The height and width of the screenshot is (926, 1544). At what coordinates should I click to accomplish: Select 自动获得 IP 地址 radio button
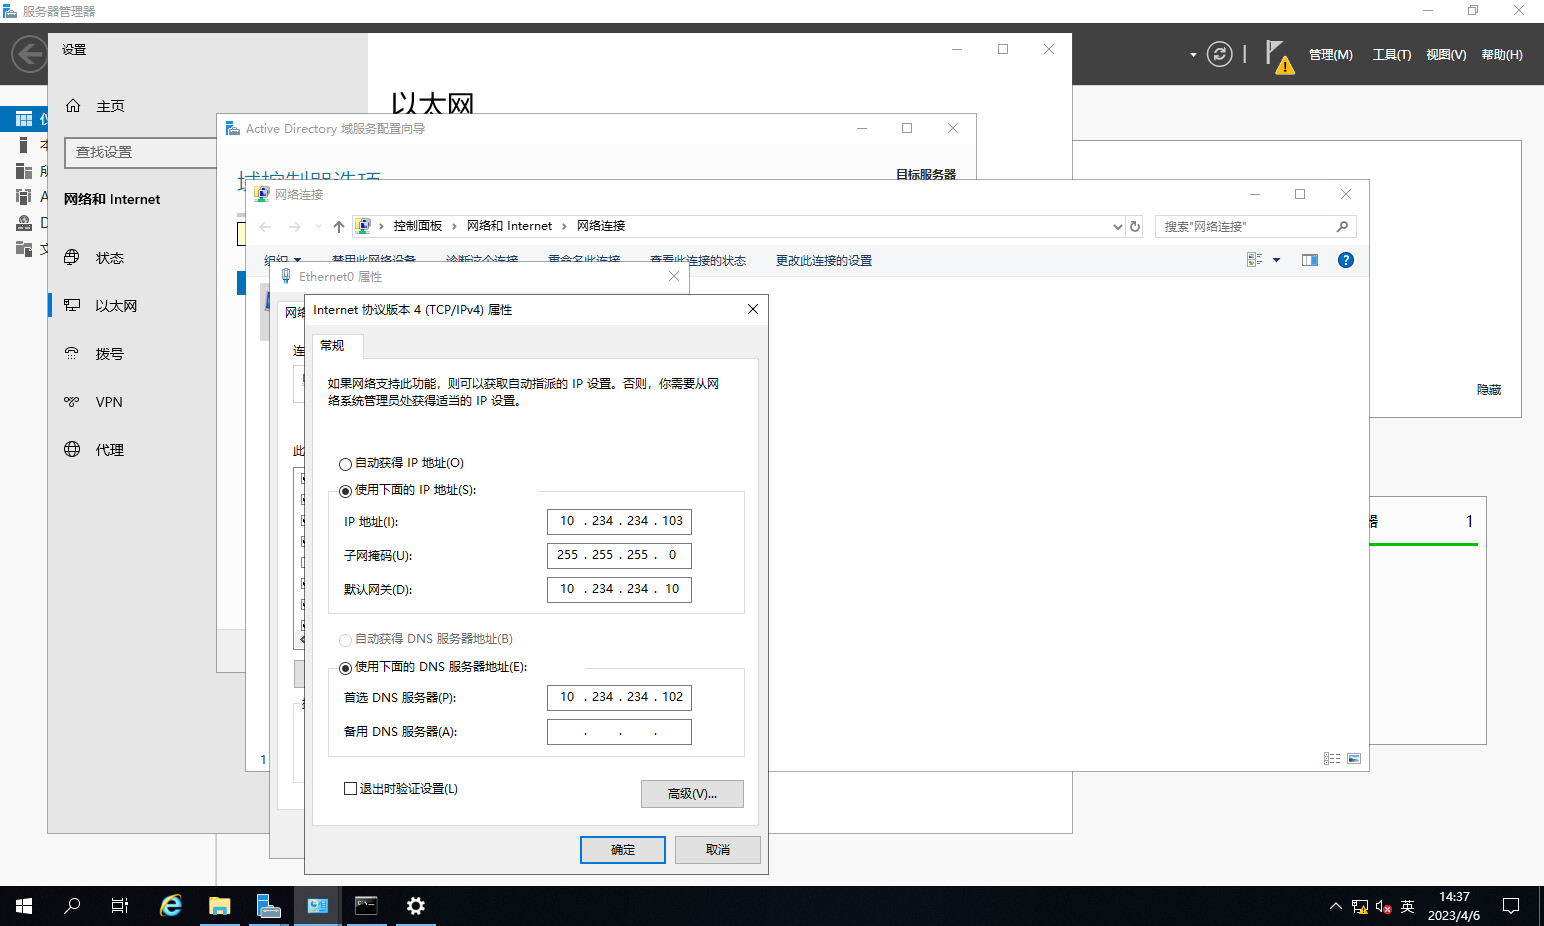(x=346, y=464)
